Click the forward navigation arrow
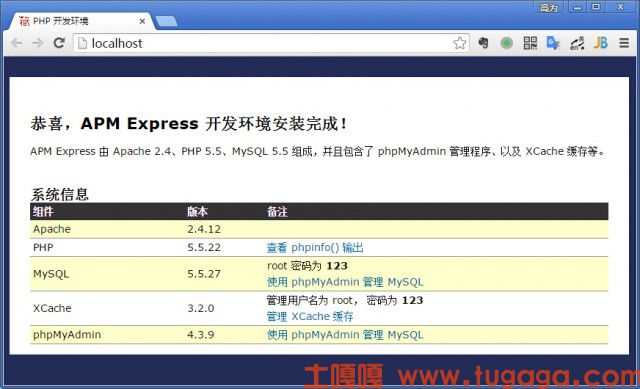 (x=38, y=43)
